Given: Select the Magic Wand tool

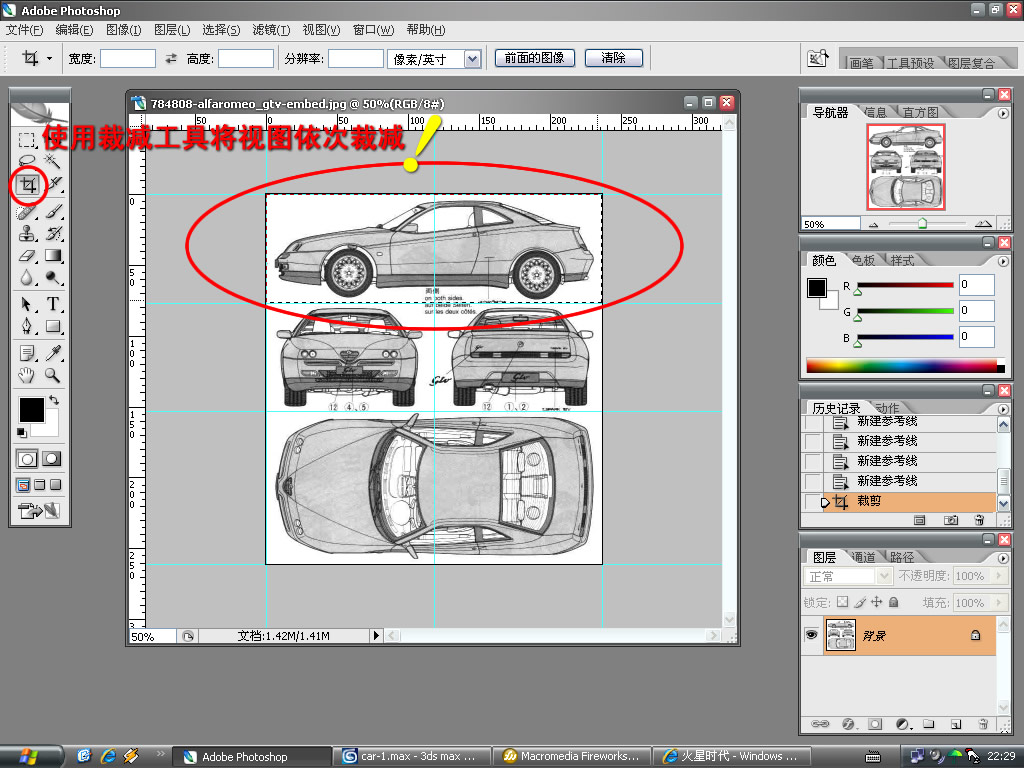Looking at the screenshot, I should click(52, 161).
